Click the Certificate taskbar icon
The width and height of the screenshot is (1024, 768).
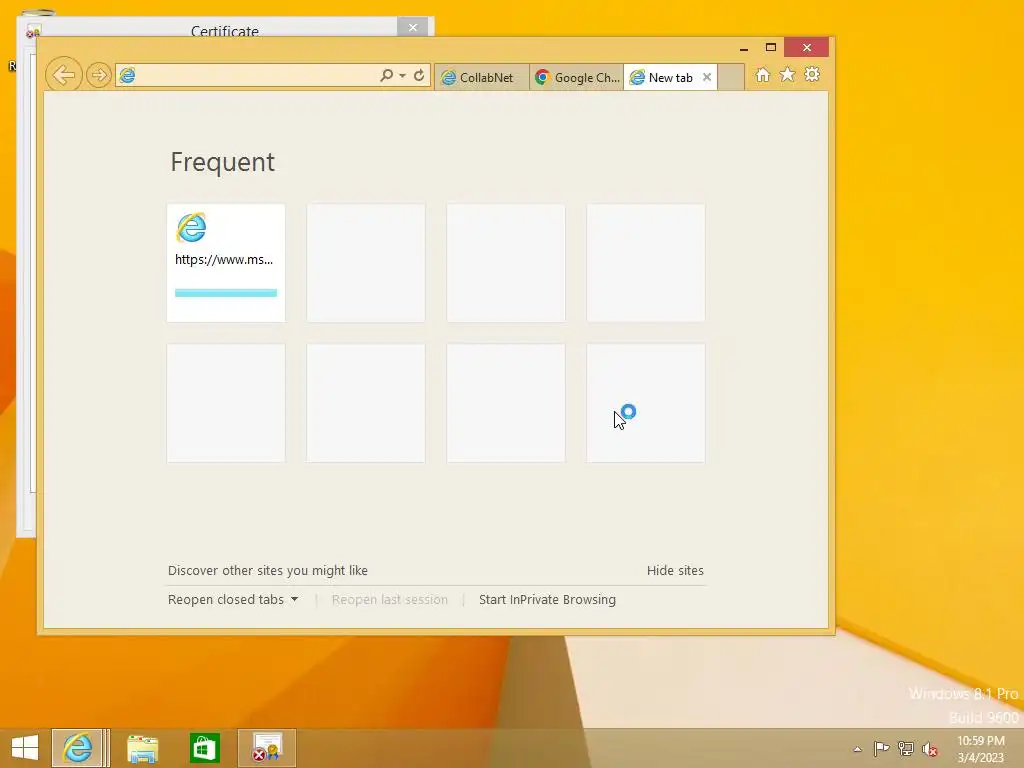coord(267,748)
